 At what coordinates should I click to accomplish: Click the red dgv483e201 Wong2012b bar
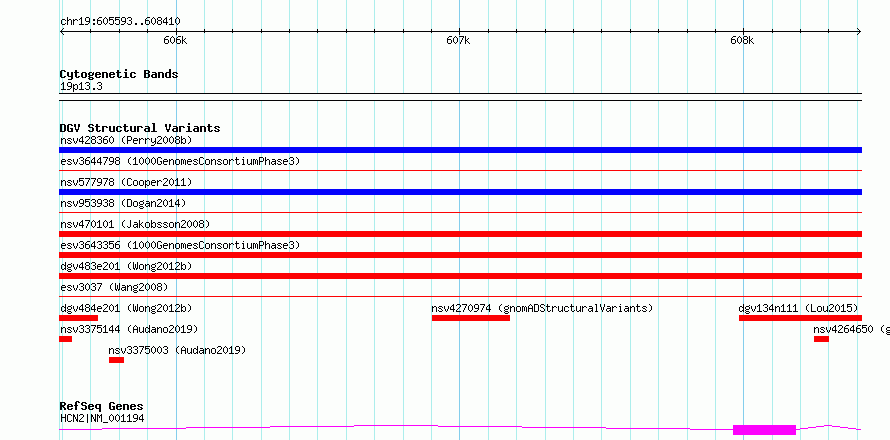(460, 276)
